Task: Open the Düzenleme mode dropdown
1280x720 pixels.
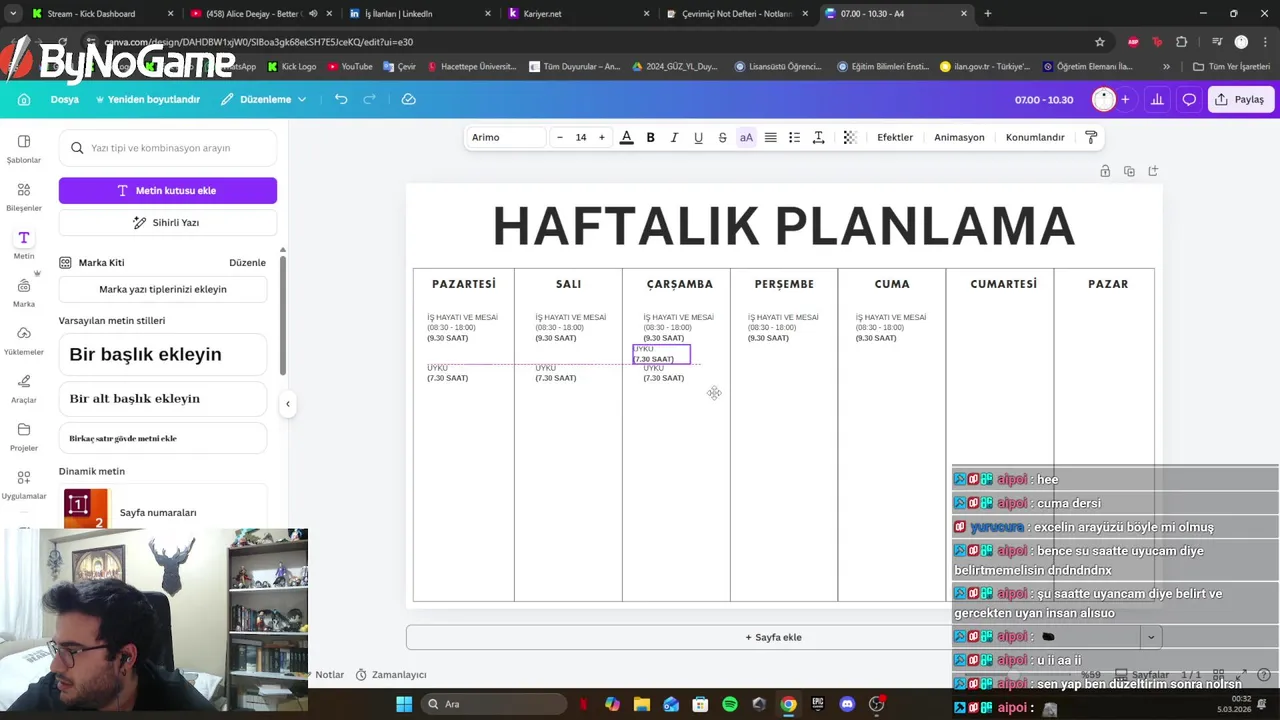Action: pos(264,99)
